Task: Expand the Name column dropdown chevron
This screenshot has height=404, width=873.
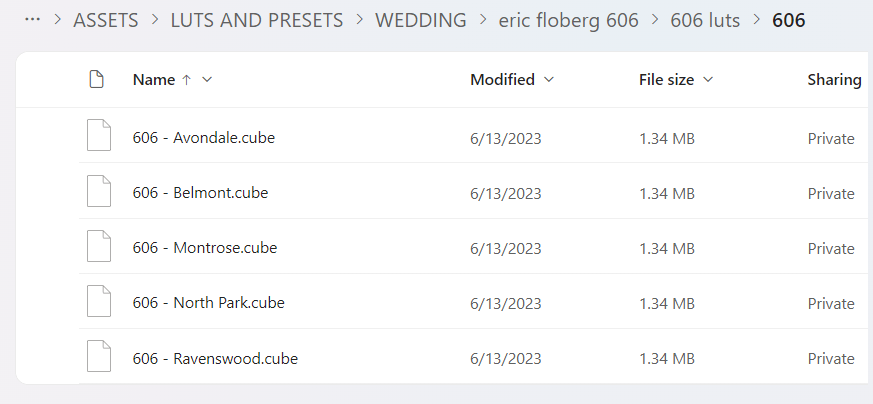Action: click(207, 80)
